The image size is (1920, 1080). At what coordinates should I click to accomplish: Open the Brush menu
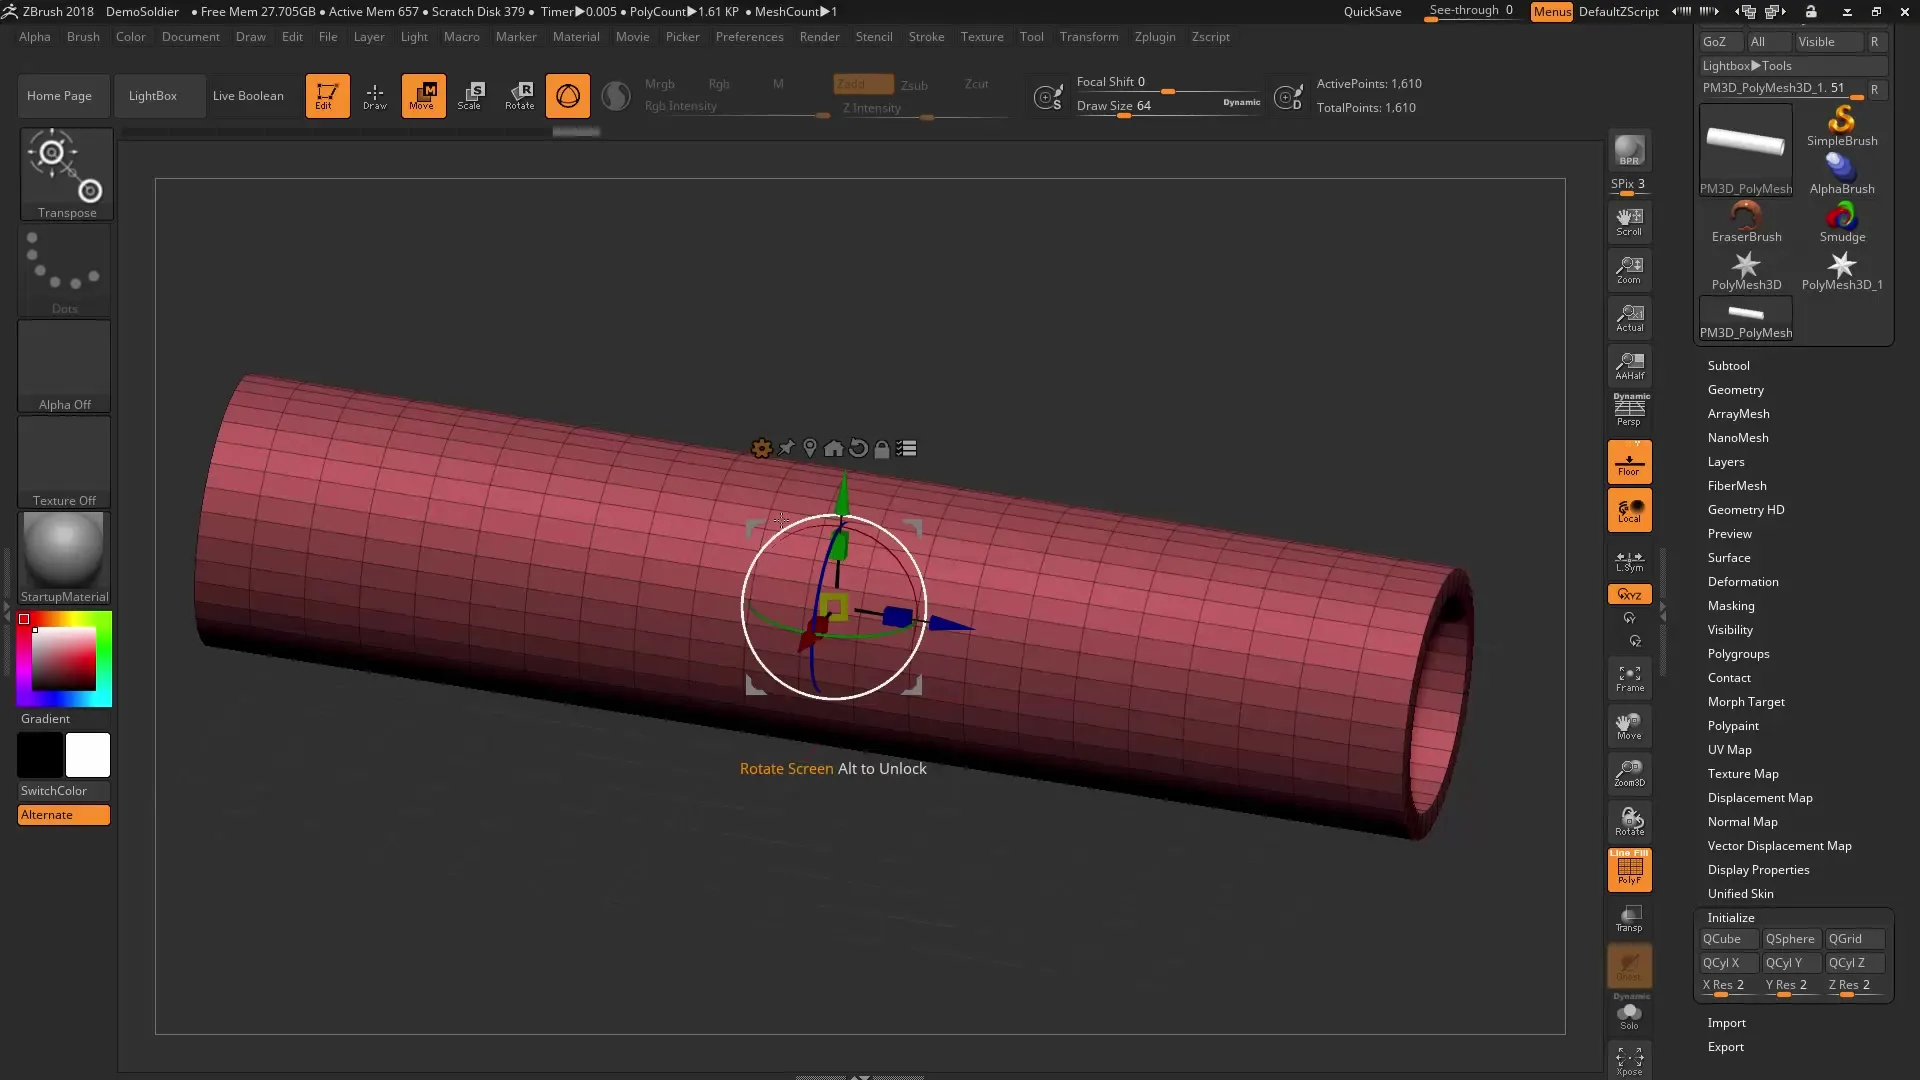[83, 37]
